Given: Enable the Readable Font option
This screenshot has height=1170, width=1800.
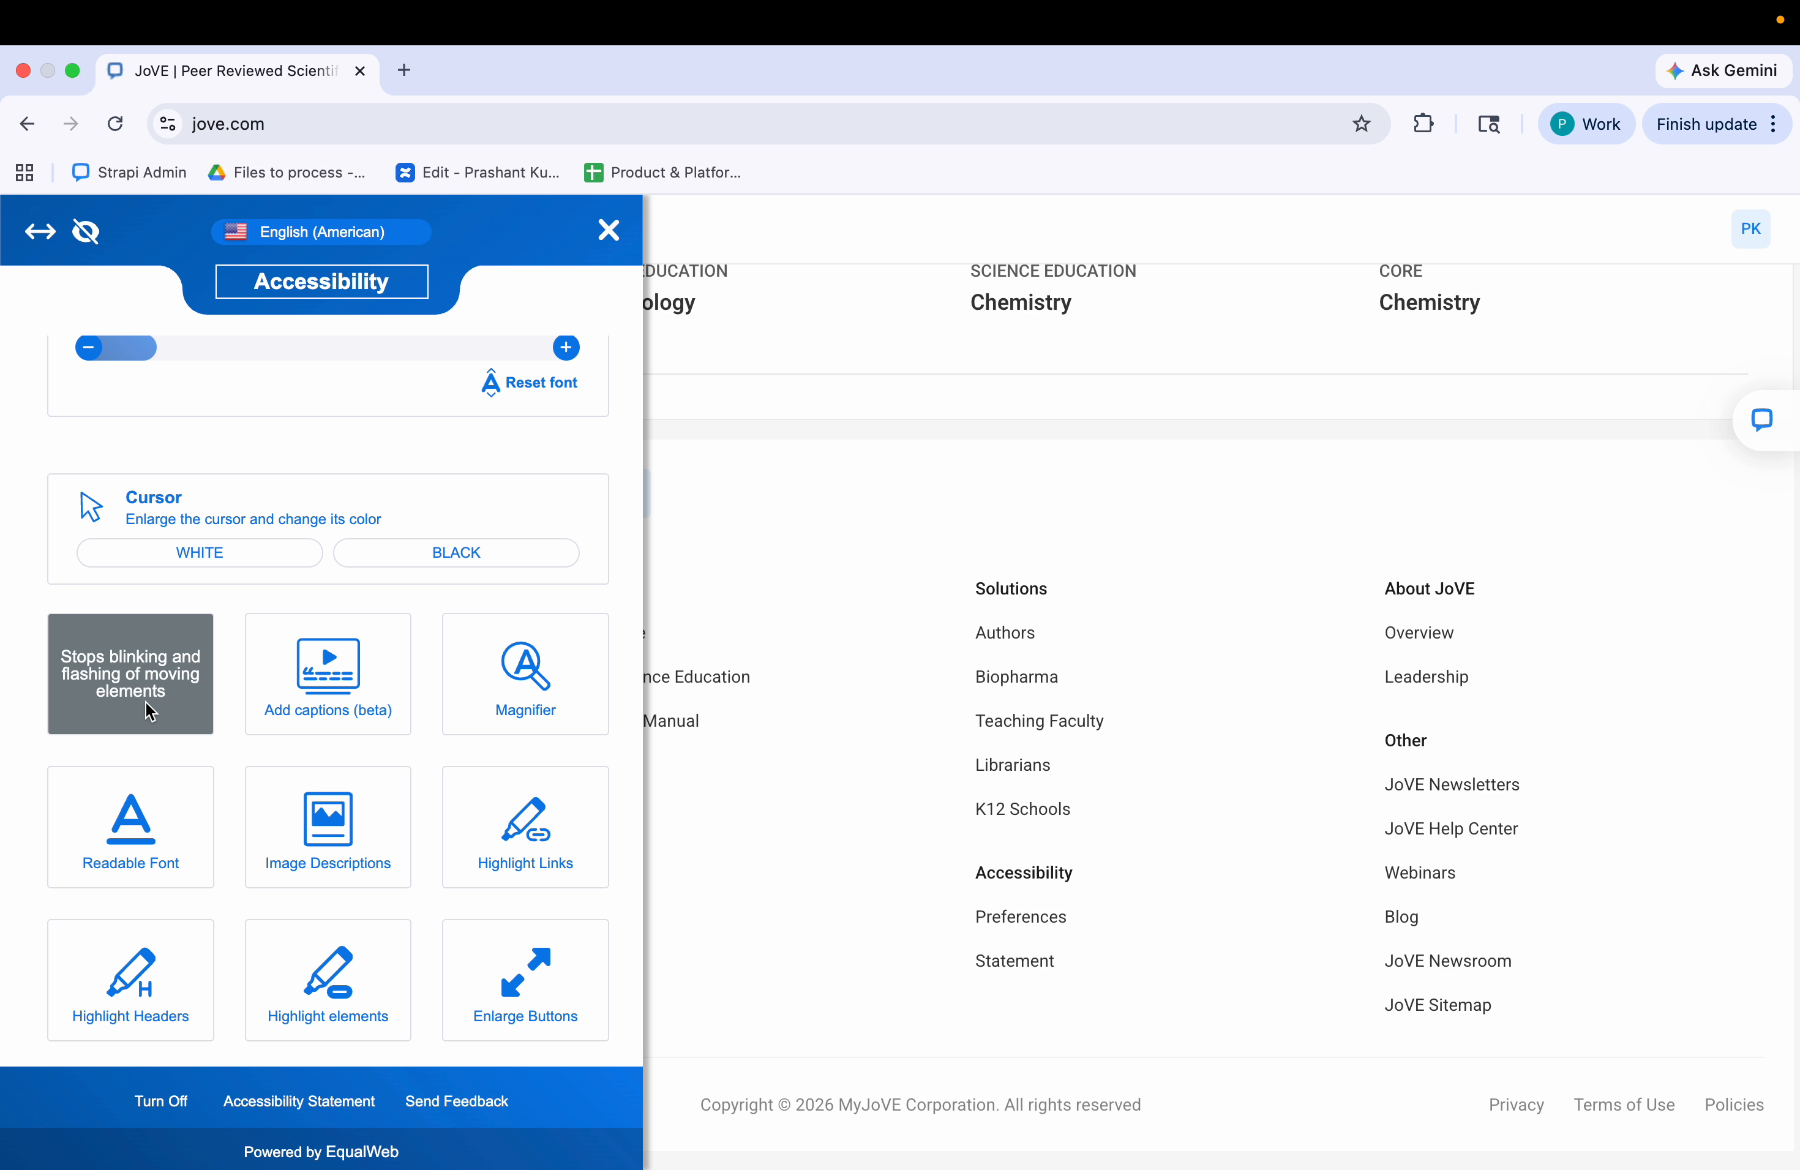Looking at the screenshot, I should point(131,827).
